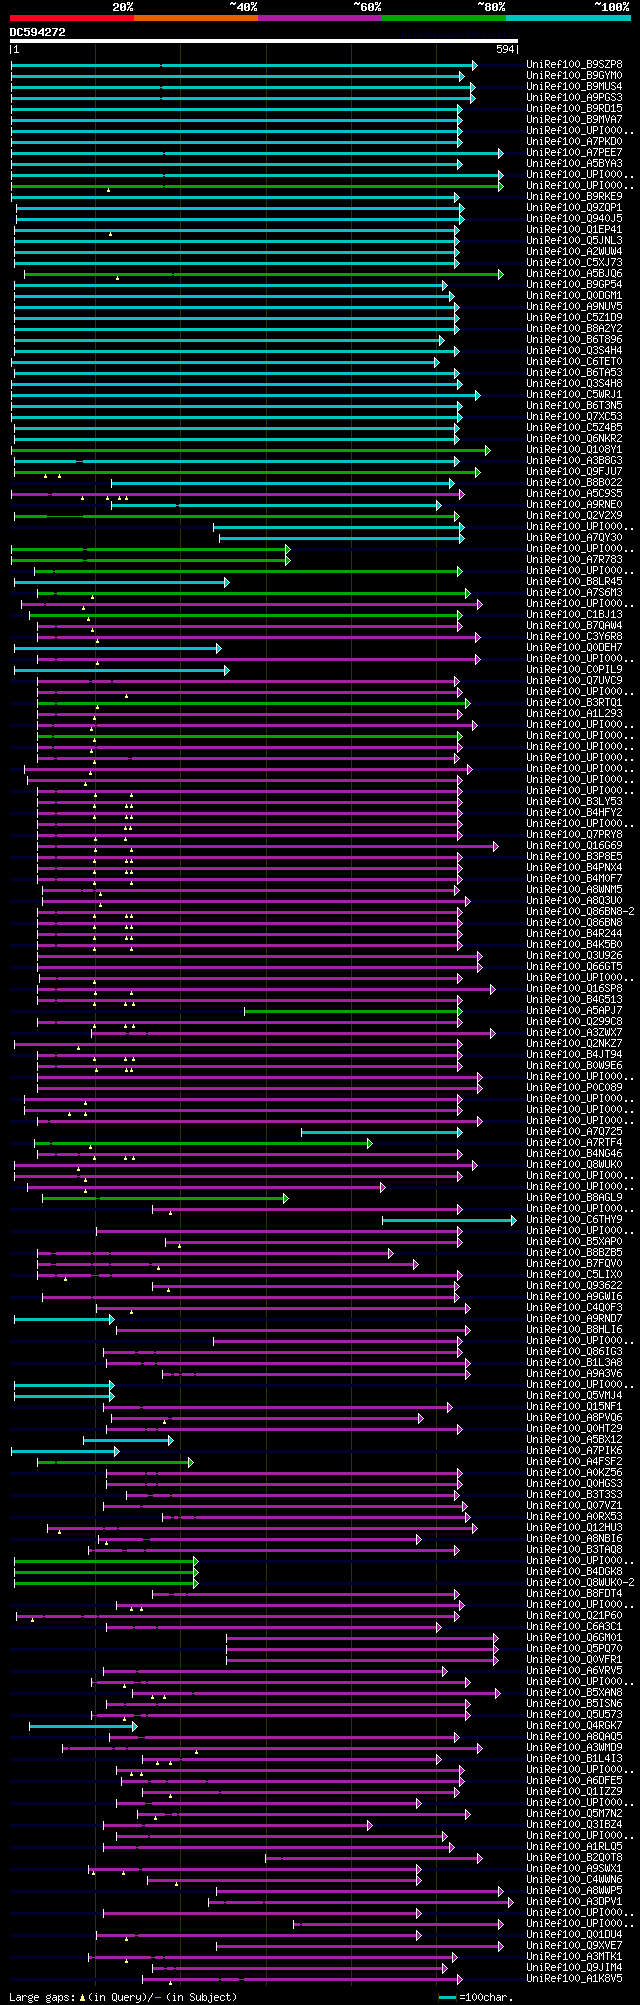This screenshot has height=2005, width=640.
Task: Select the UniRef100_Q7PRY8 label
Action: point(574,835)
